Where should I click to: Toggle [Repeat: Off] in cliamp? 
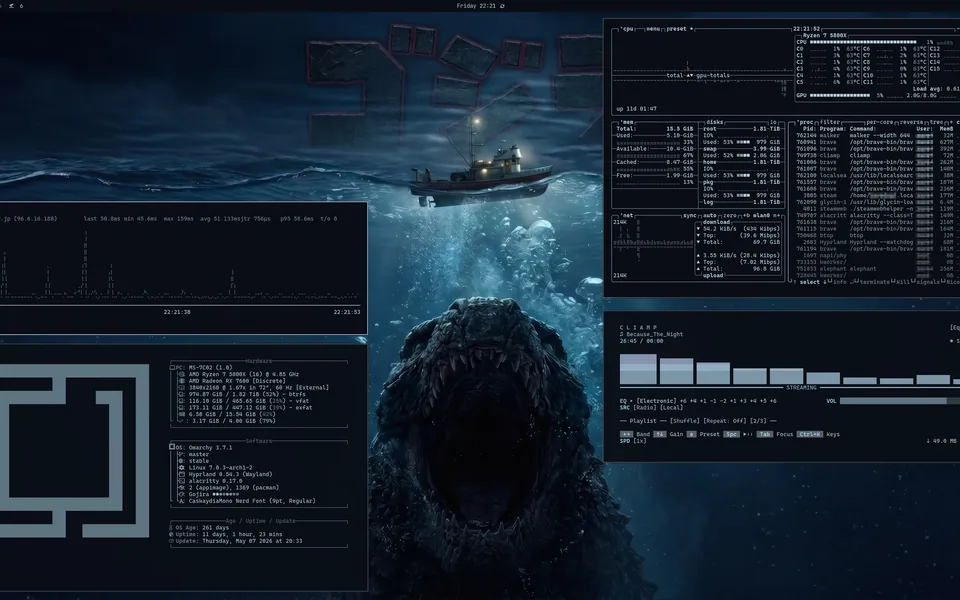pyautogui.click(x=727, y=421)
